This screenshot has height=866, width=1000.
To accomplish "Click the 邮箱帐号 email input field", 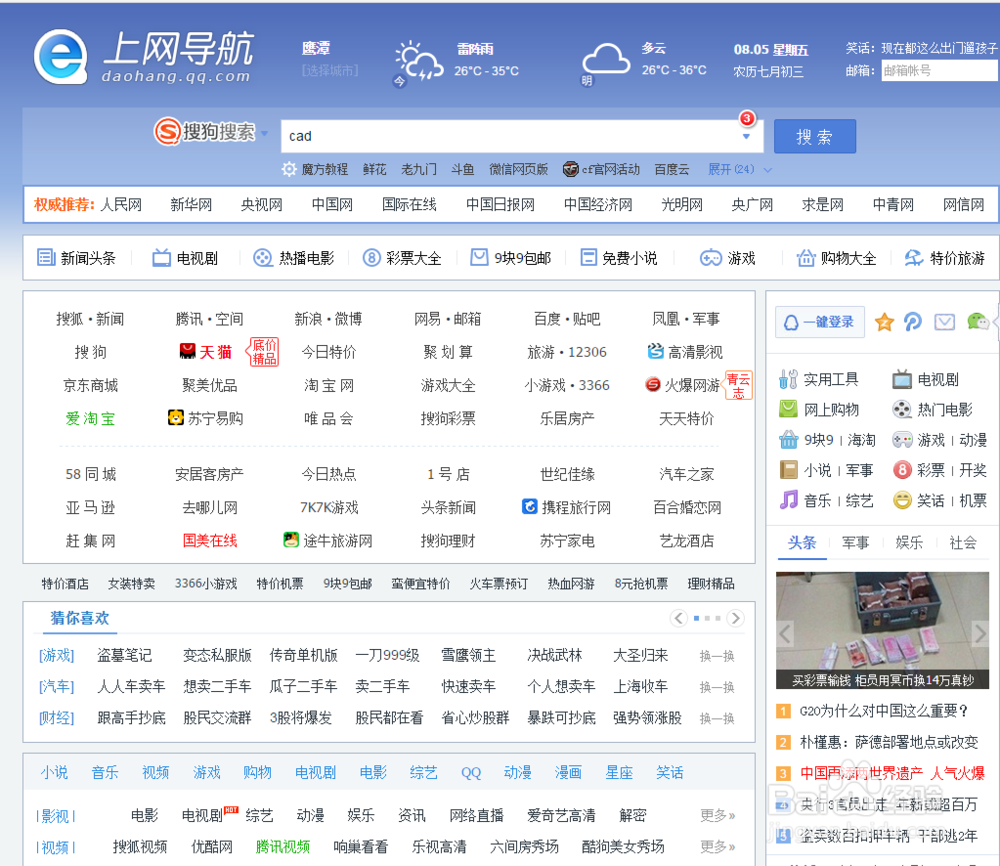I will [x=939, y=71].
